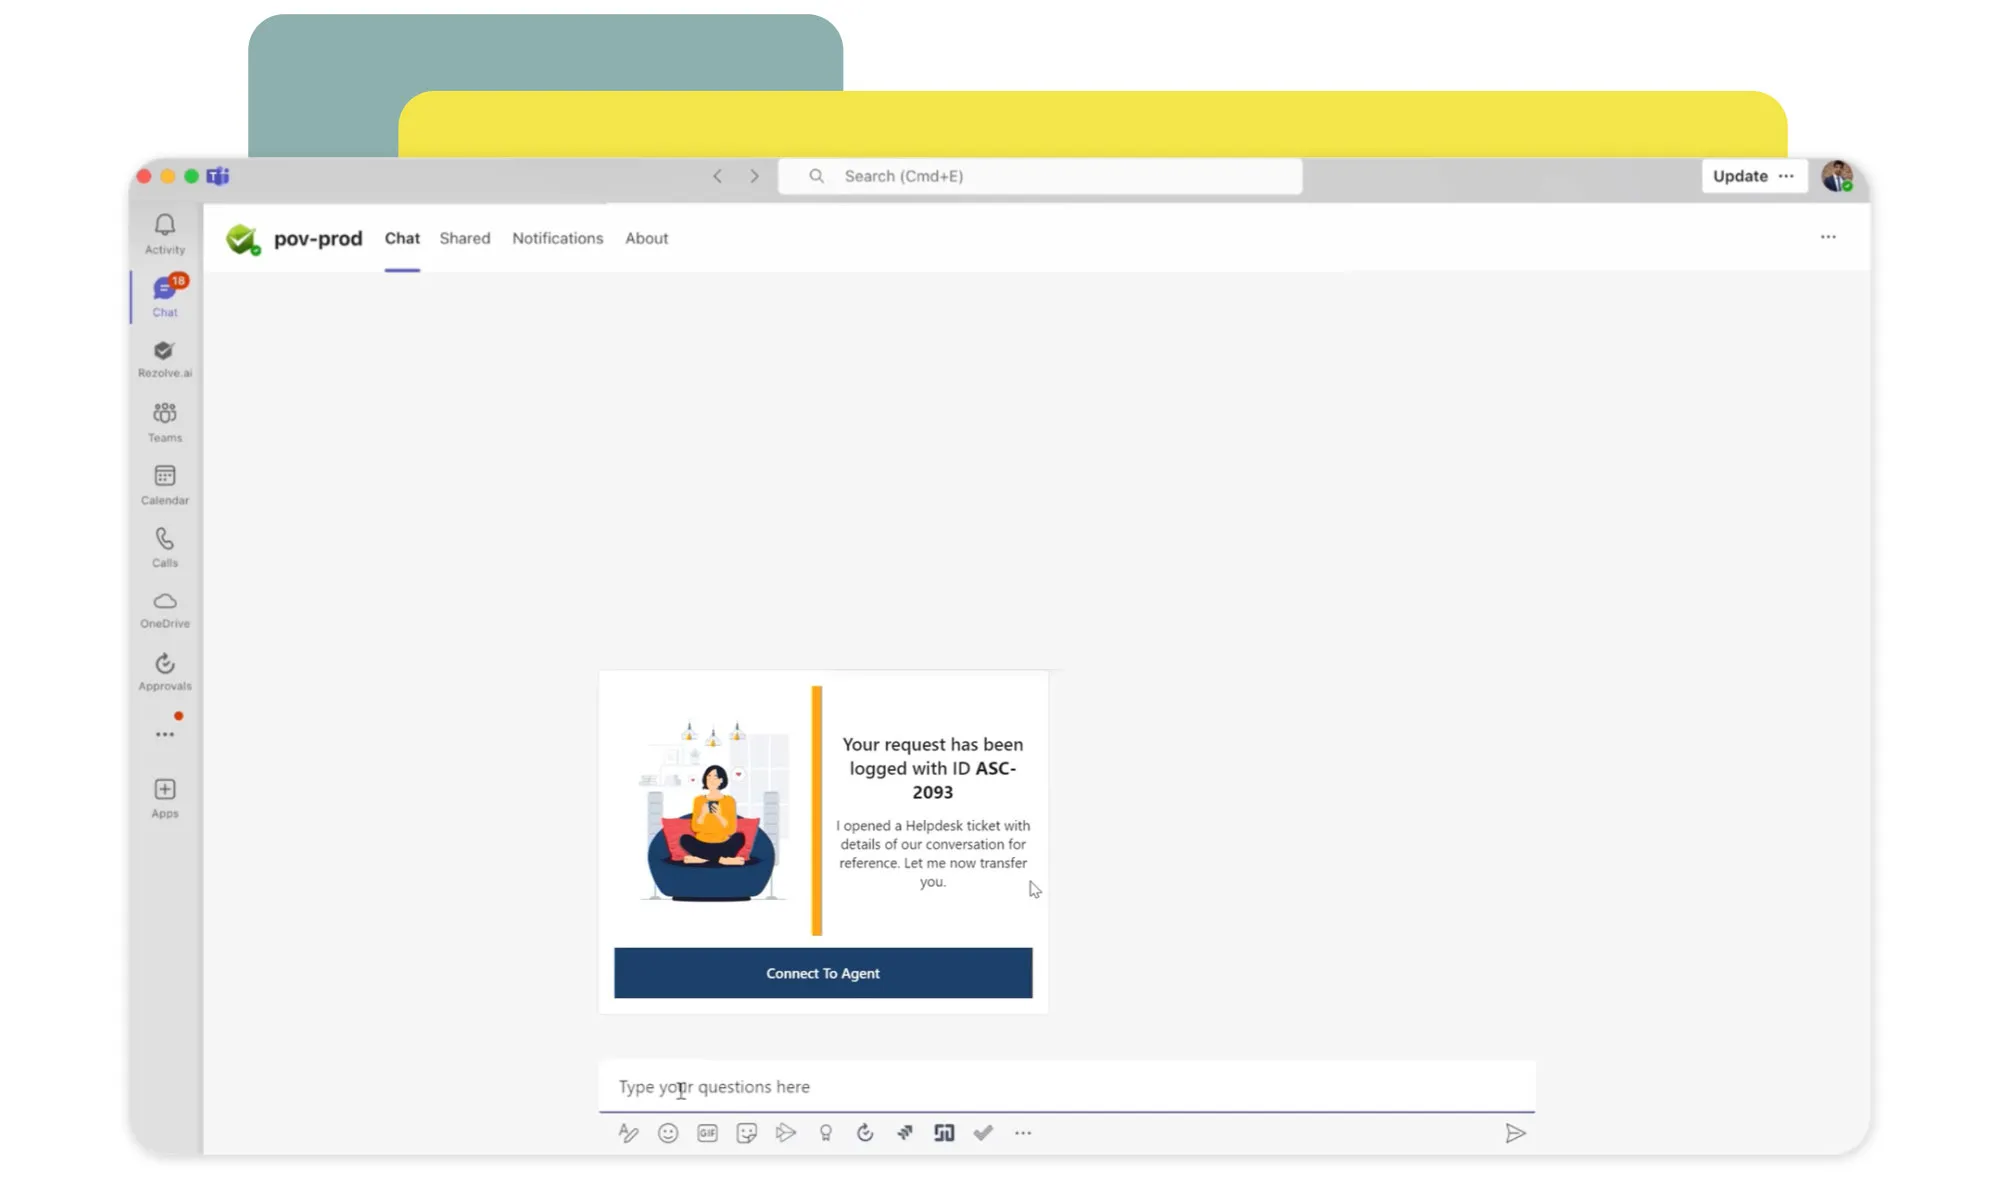The height and width of the screenshot is (1200, 2000).
Task: Open the Calendar from sidebar
Action: click(165, 484)
